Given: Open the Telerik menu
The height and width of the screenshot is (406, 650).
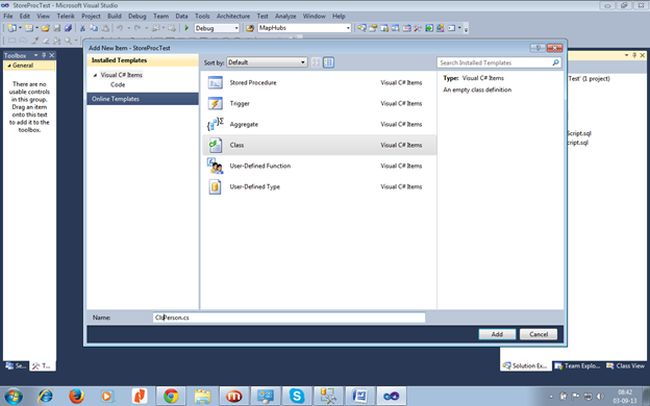Looking at the screenshot, I should tap(65, 16).
